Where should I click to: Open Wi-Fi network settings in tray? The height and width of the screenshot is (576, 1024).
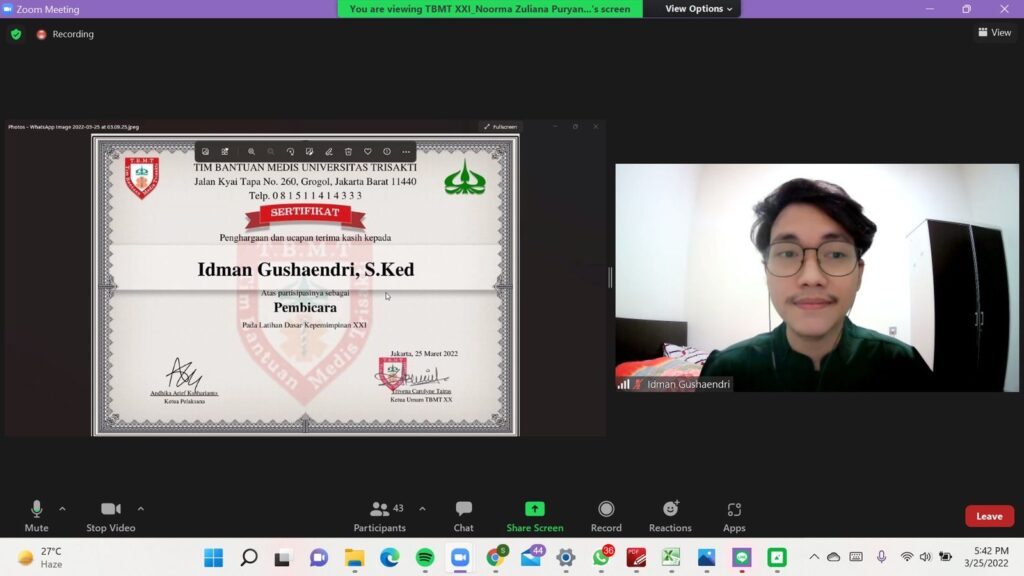click(x=906, y=557)
